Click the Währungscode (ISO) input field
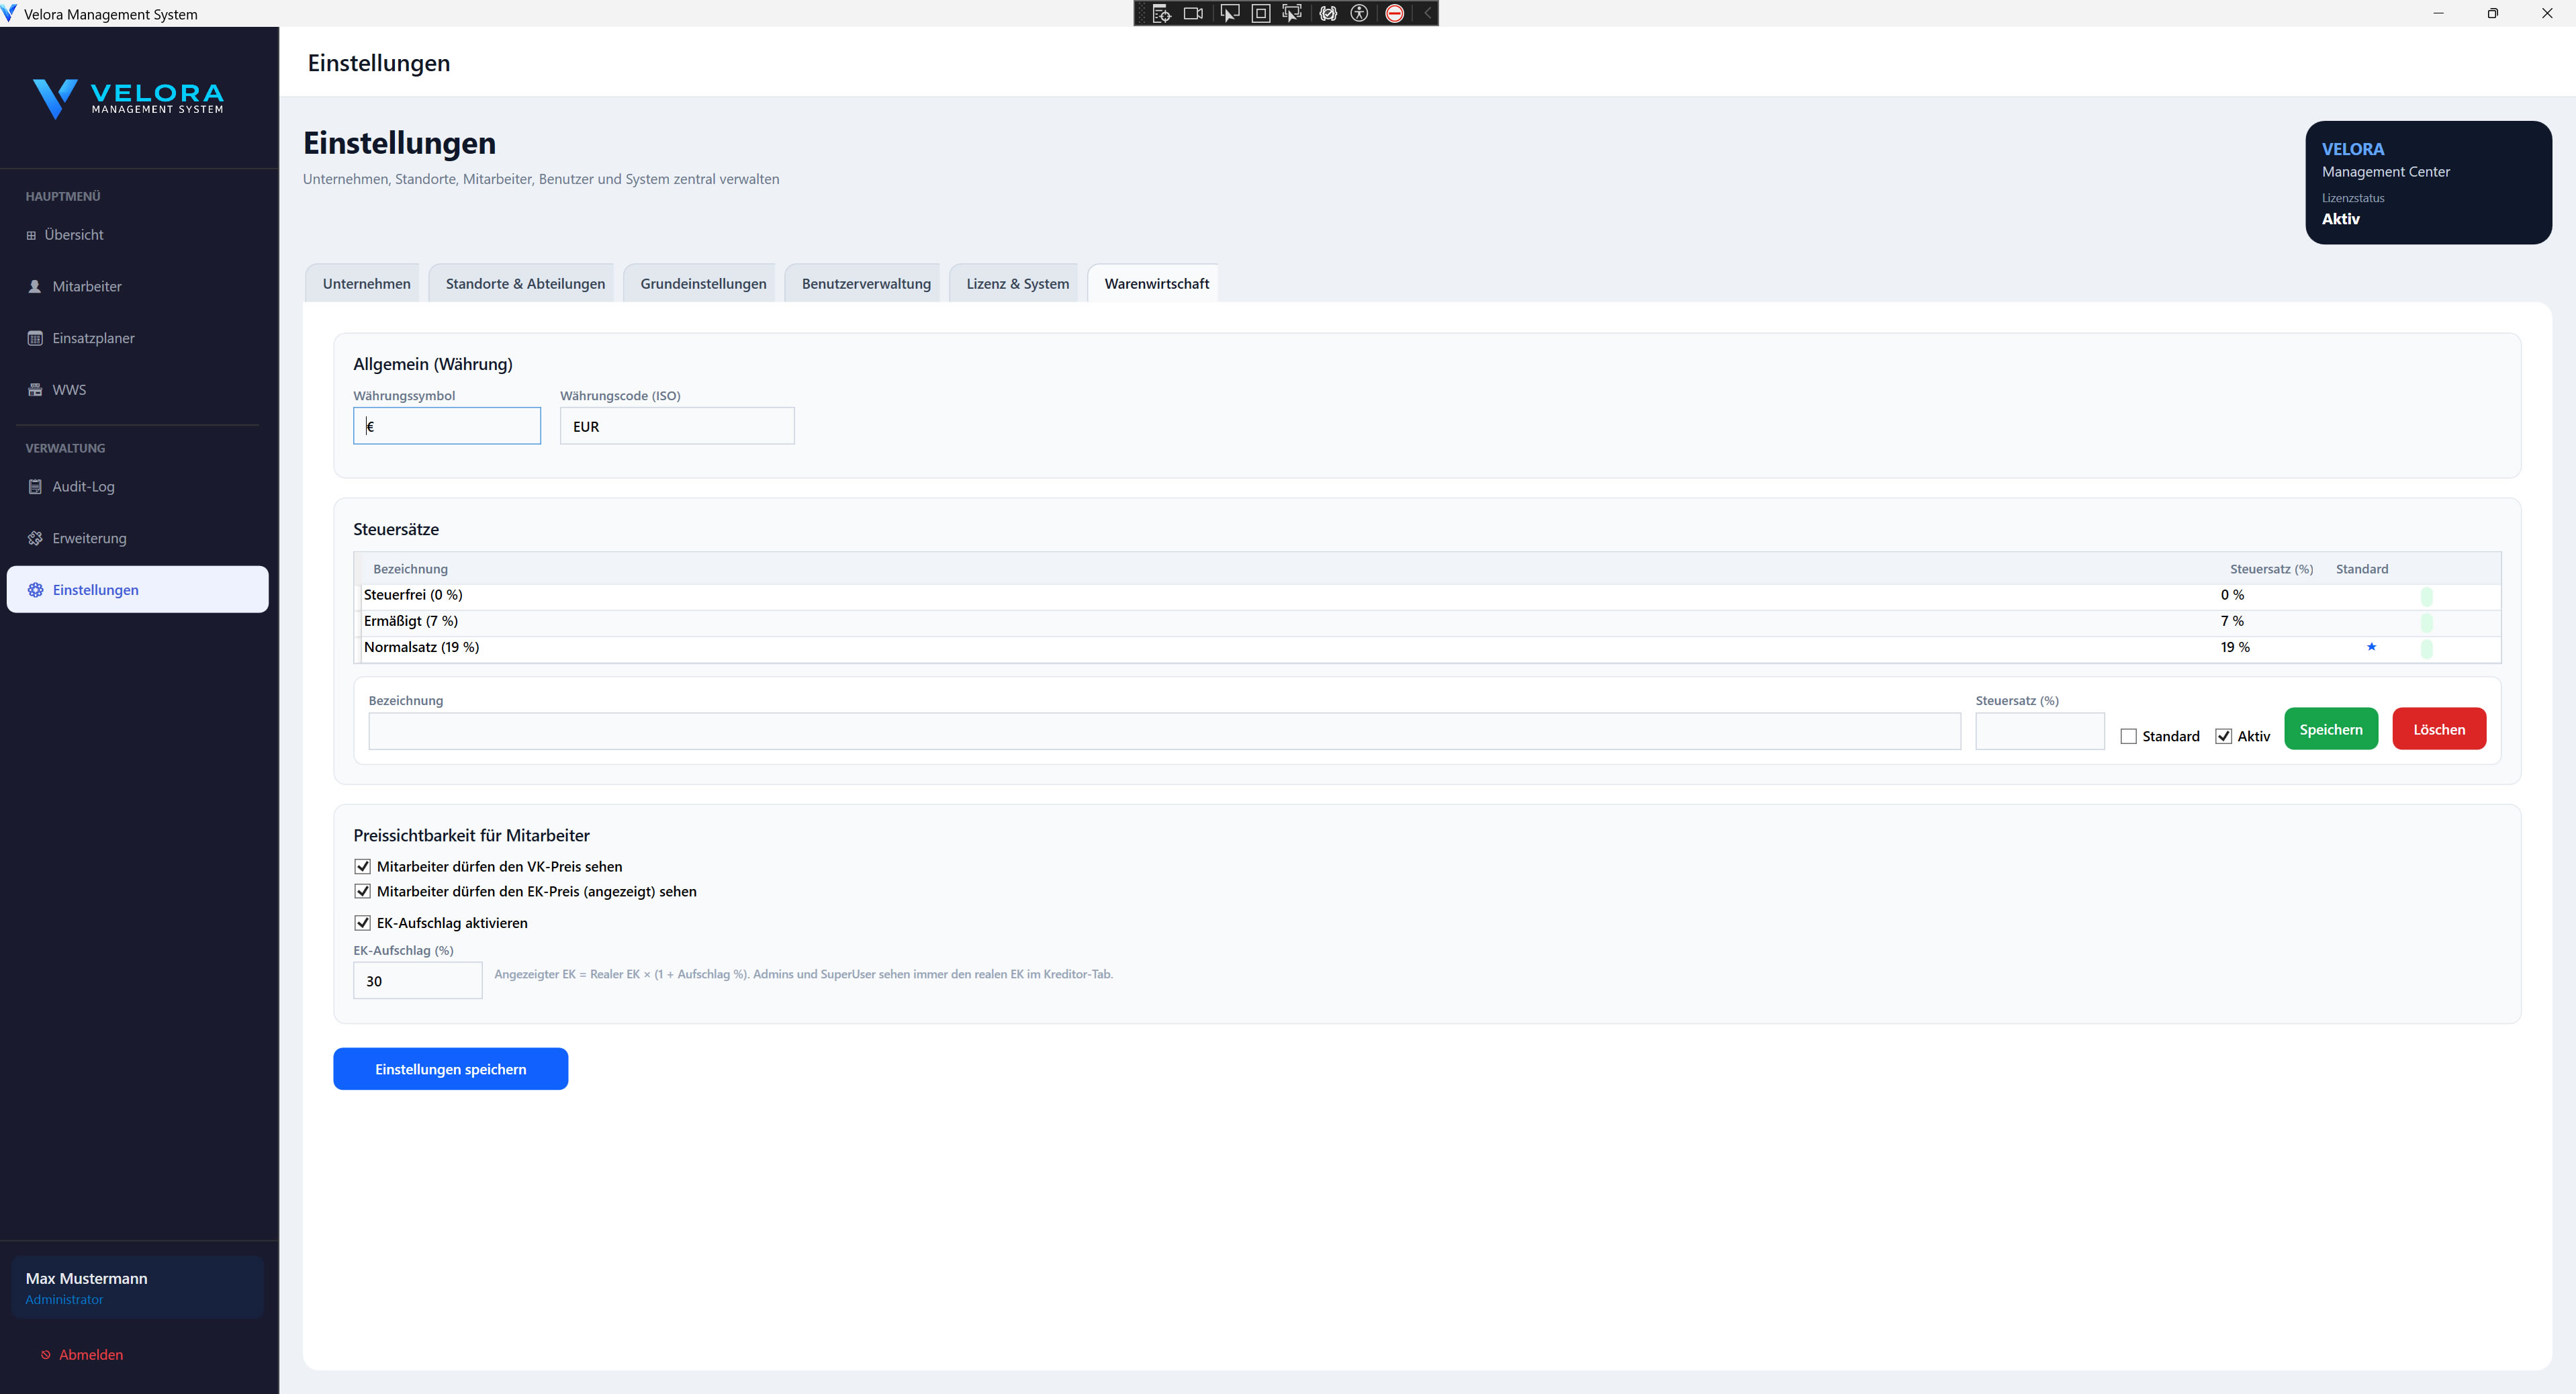Screen dimensions: 2576x1394 (x=677, y=426)
